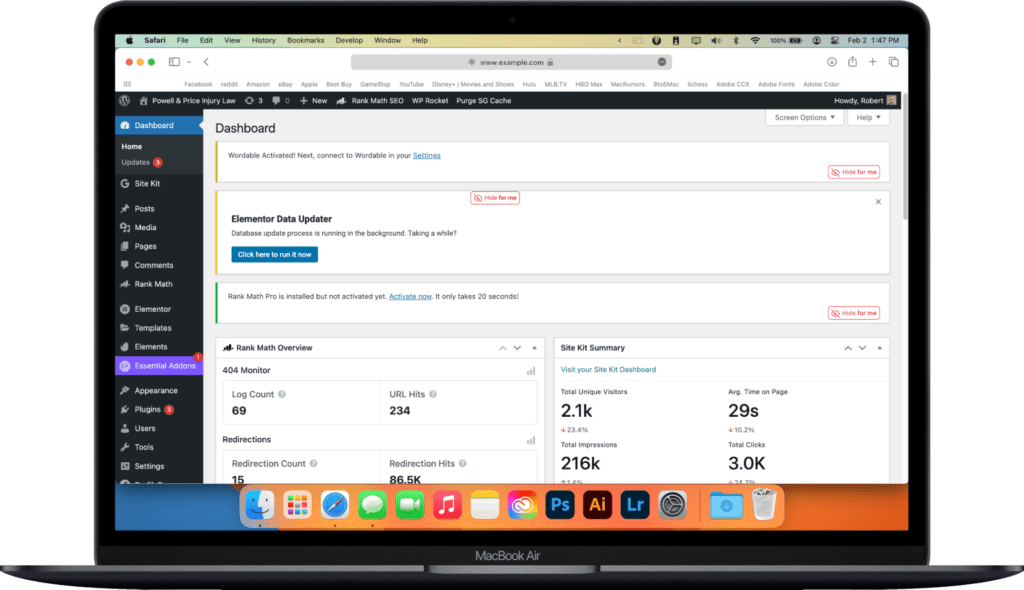1024x590 pixels.
Task: Show Safari downloads
Action: [x=831, y=62]
